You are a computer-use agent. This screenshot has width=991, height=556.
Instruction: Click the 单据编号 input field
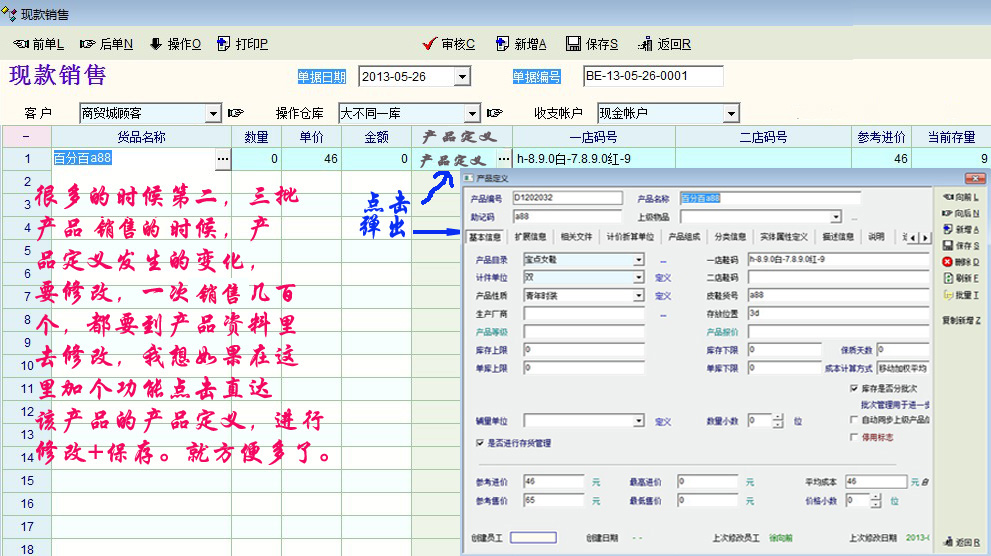pyautogui.click(x=652, y=76)
